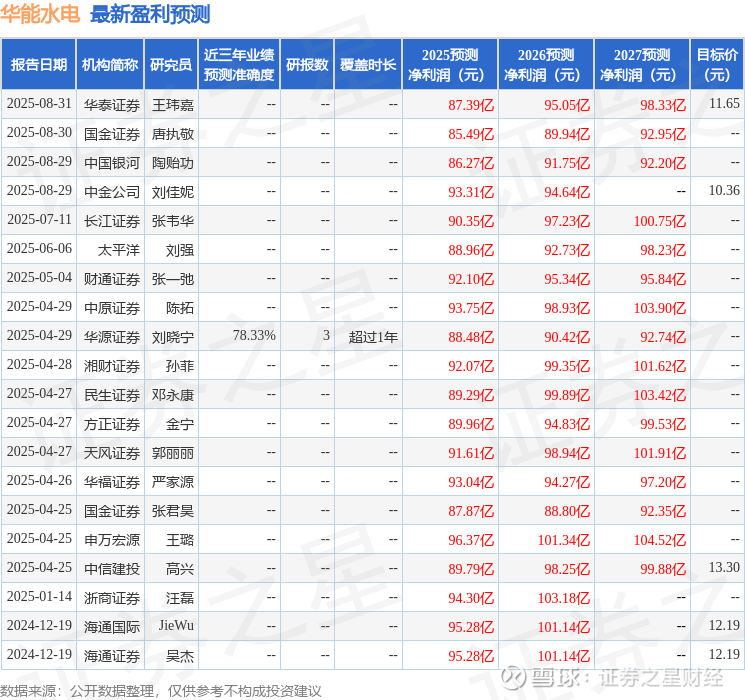
Task: Click the 中原证券 institution cell
Action: pyautogui.click(x=112, y=308)
